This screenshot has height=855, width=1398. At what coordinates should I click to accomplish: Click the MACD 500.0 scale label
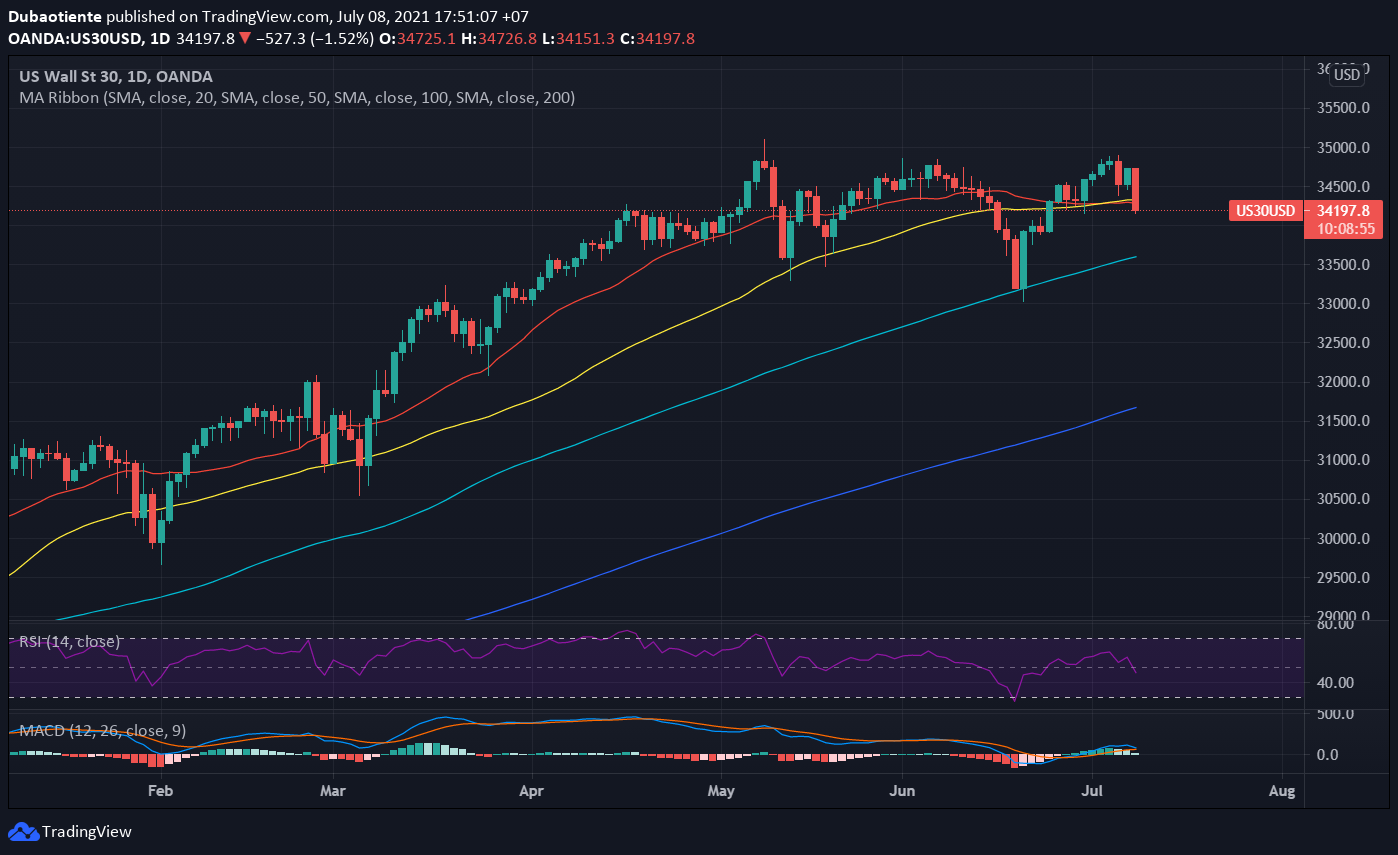tap(1337, 714)
